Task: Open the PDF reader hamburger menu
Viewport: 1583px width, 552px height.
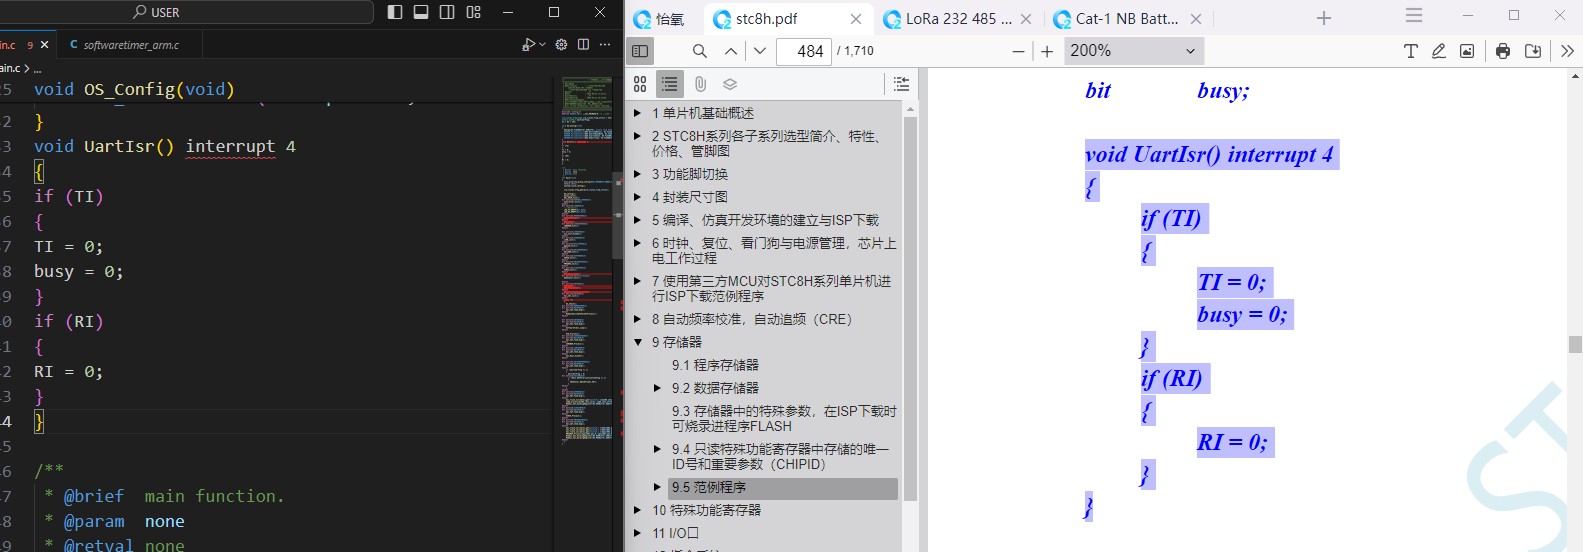Action: coord(1414,15)
